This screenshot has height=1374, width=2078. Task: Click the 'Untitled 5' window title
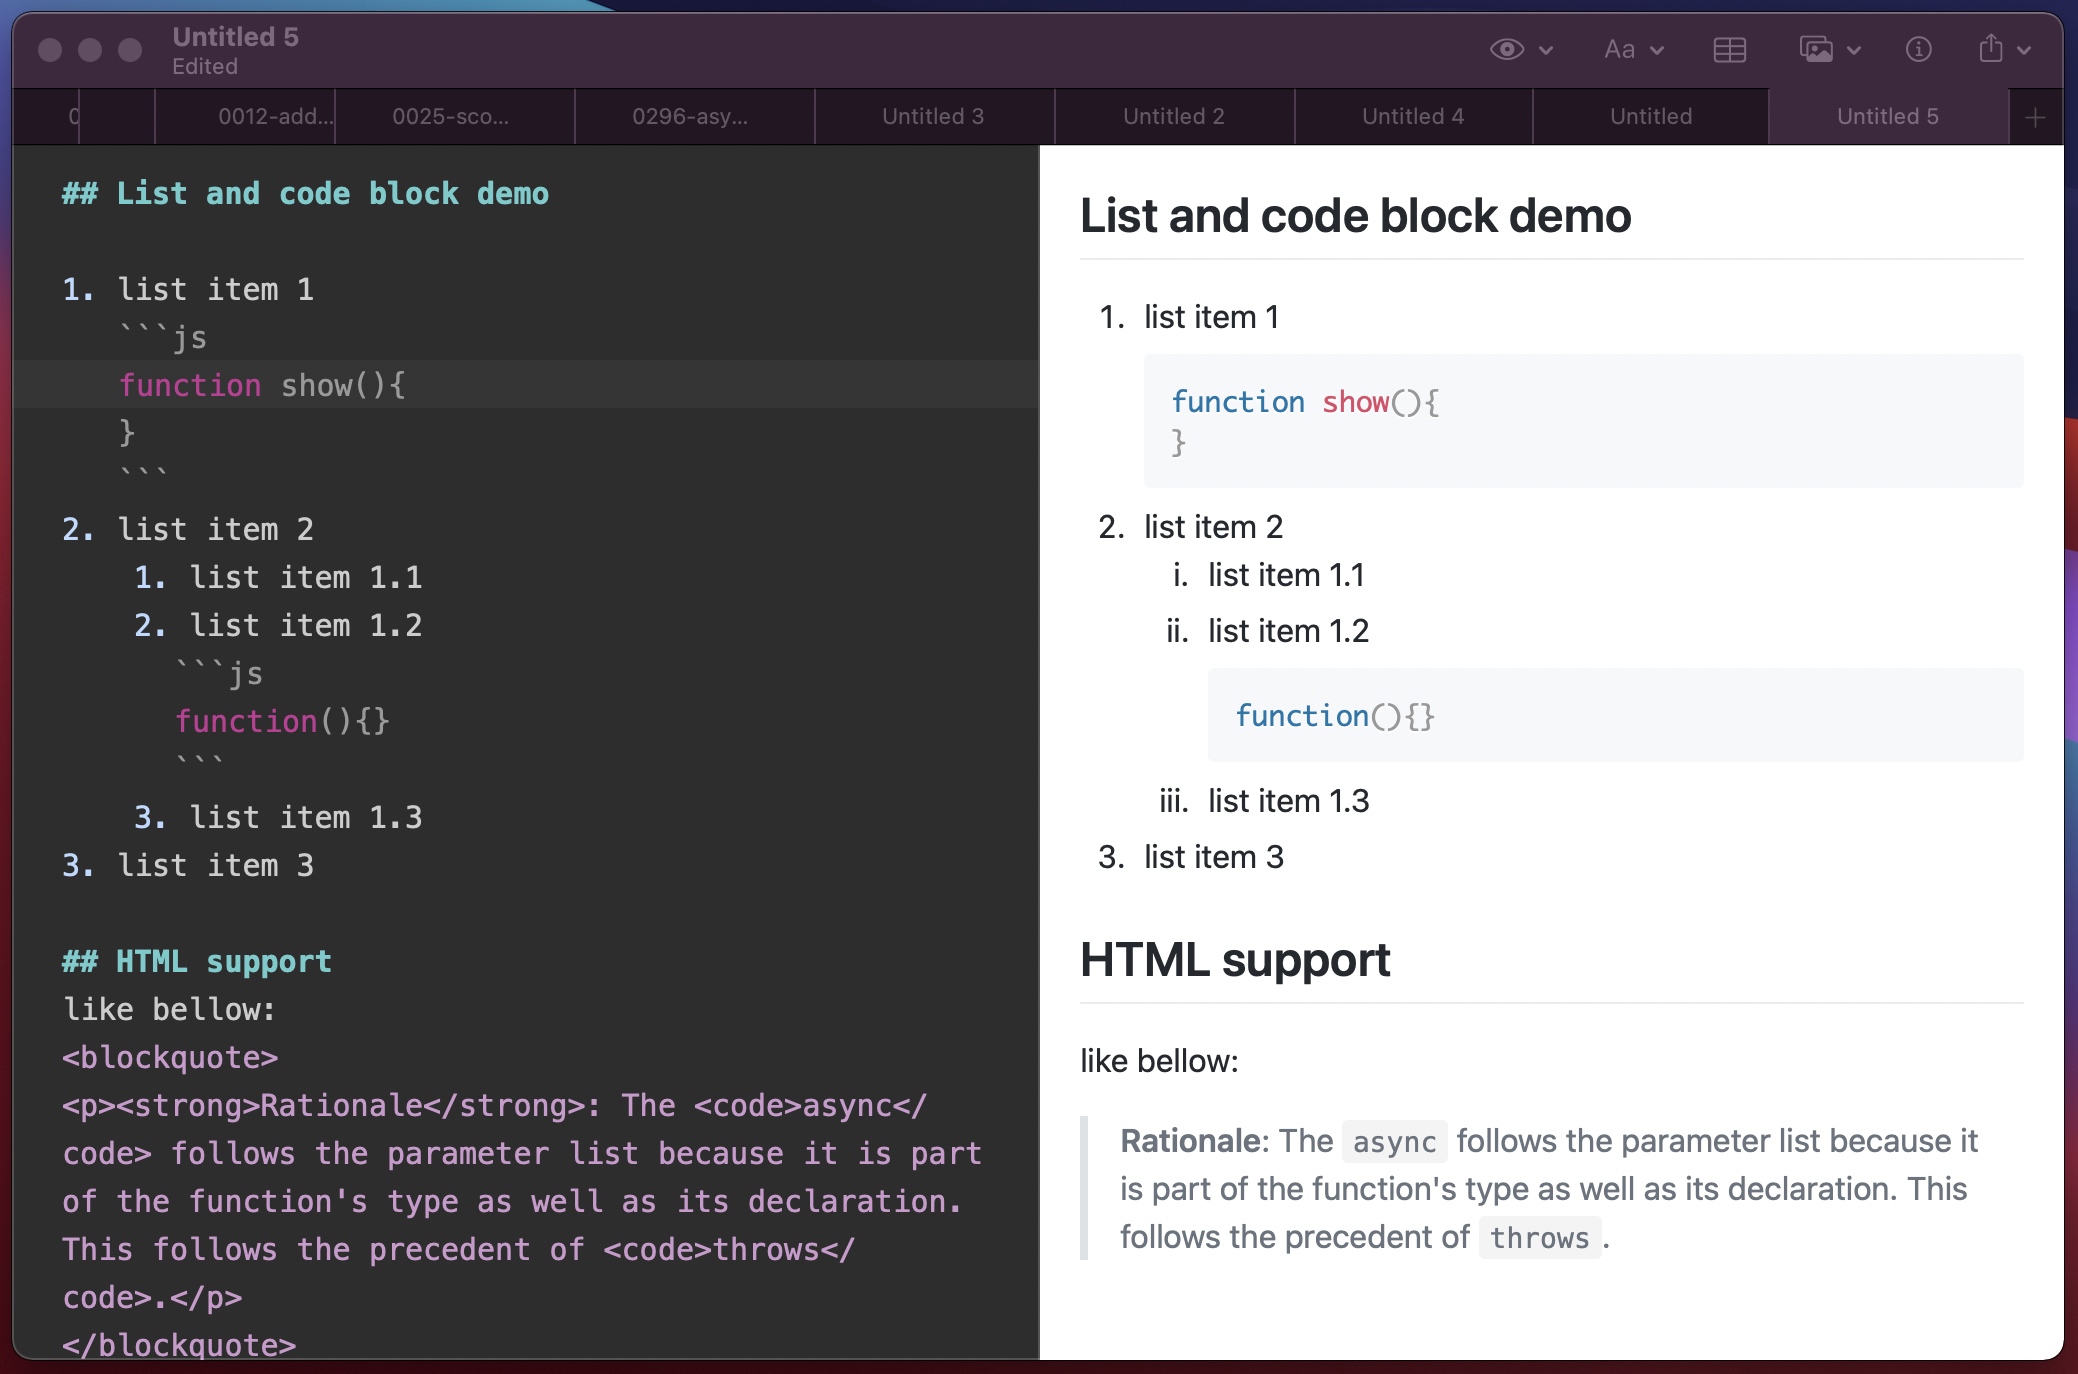click(x=235, y=37)
